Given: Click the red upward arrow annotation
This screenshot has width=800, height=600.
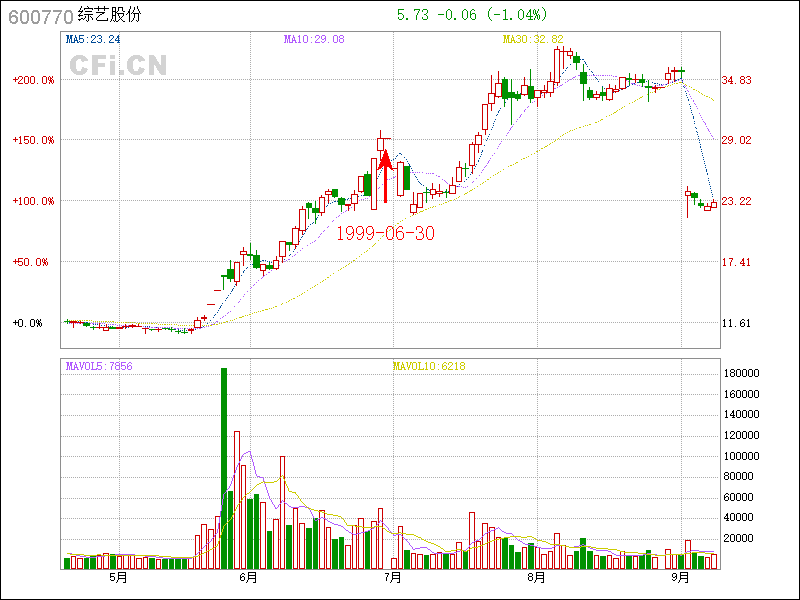Looking at the screenshot, I should (x=385, y=177).
